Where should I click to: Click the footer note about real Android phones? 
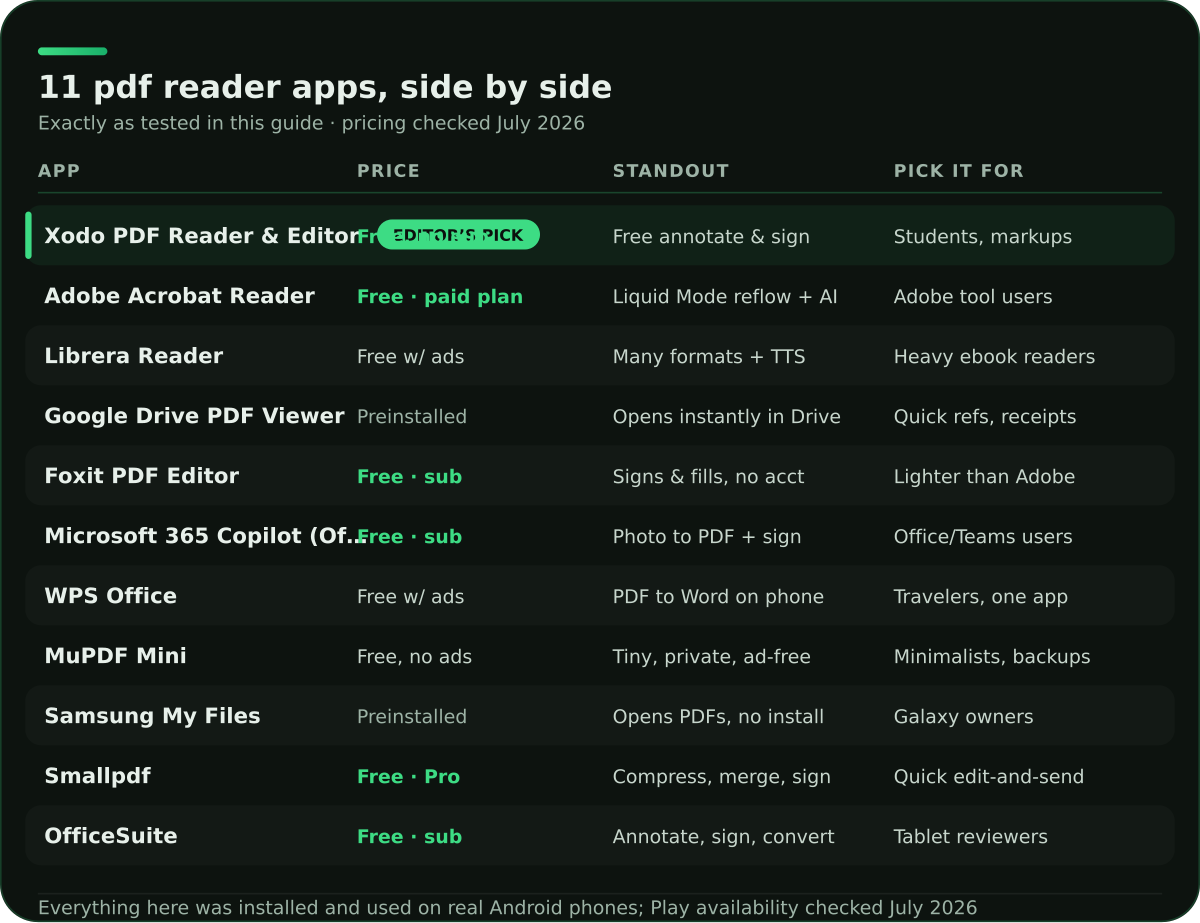(x=508, y=908)
